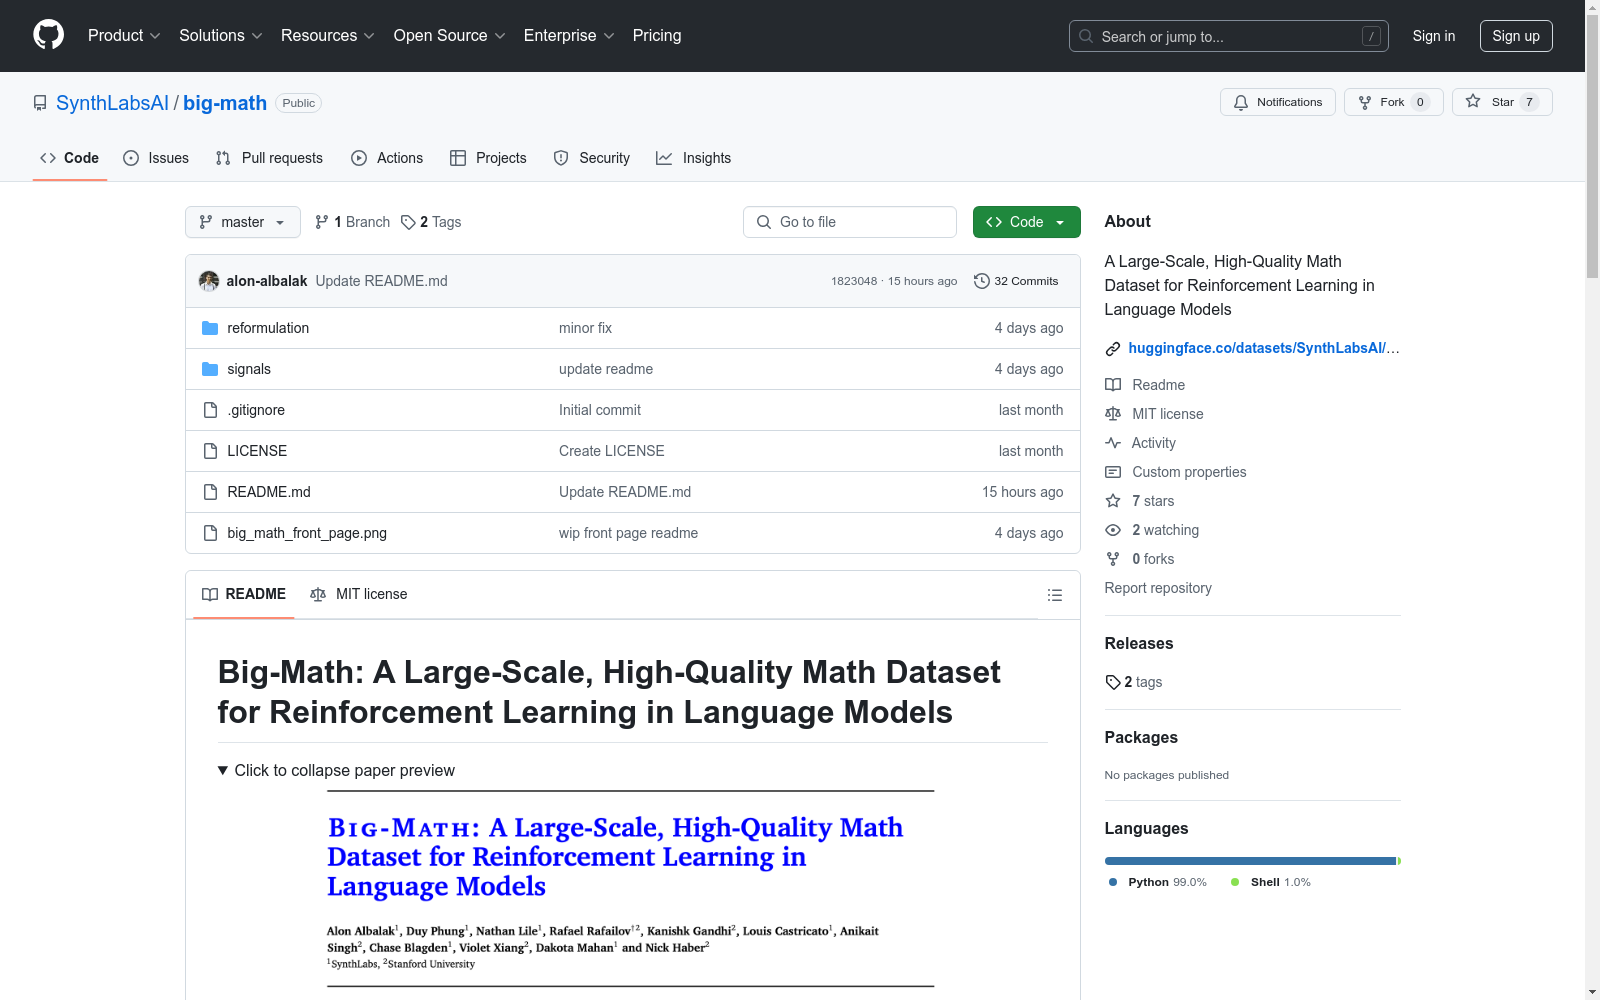
Task: Switch to the Security tab
Action: [592, 158]
